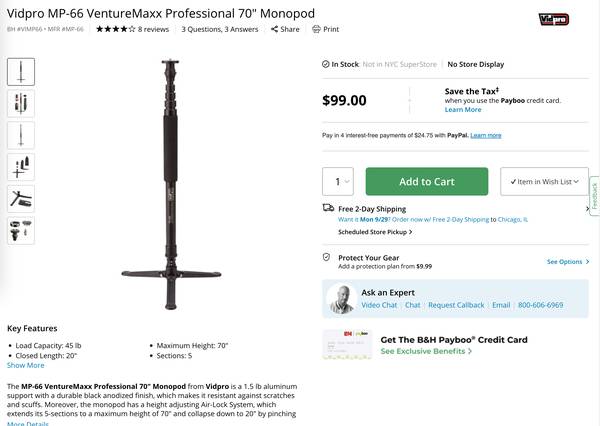Click Show More under Key Features
The image size is (600, 426).
tap(26, 365)
